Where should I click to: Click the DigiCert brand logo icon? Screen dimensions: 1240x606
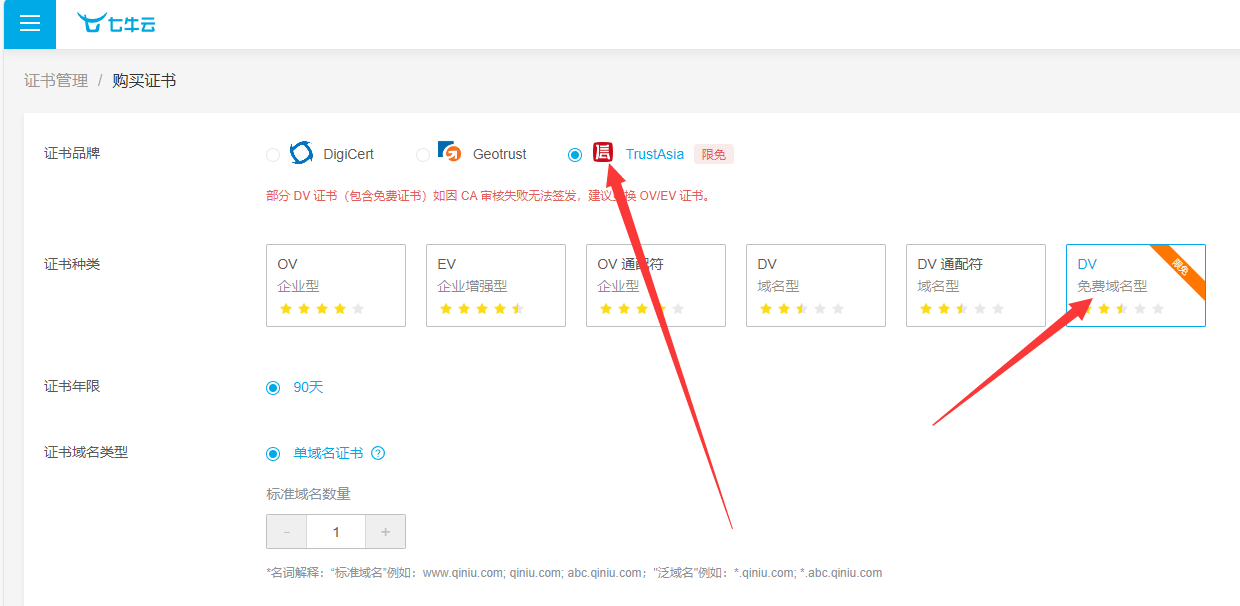point(301,153)
